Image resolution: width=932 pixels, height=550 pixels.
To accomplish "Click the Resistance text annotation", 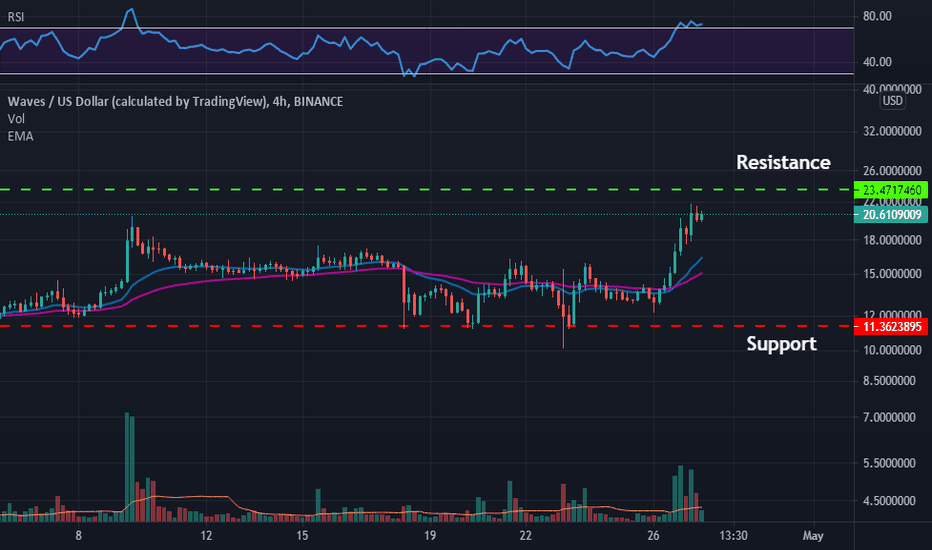I will click(x=783, y=162).
